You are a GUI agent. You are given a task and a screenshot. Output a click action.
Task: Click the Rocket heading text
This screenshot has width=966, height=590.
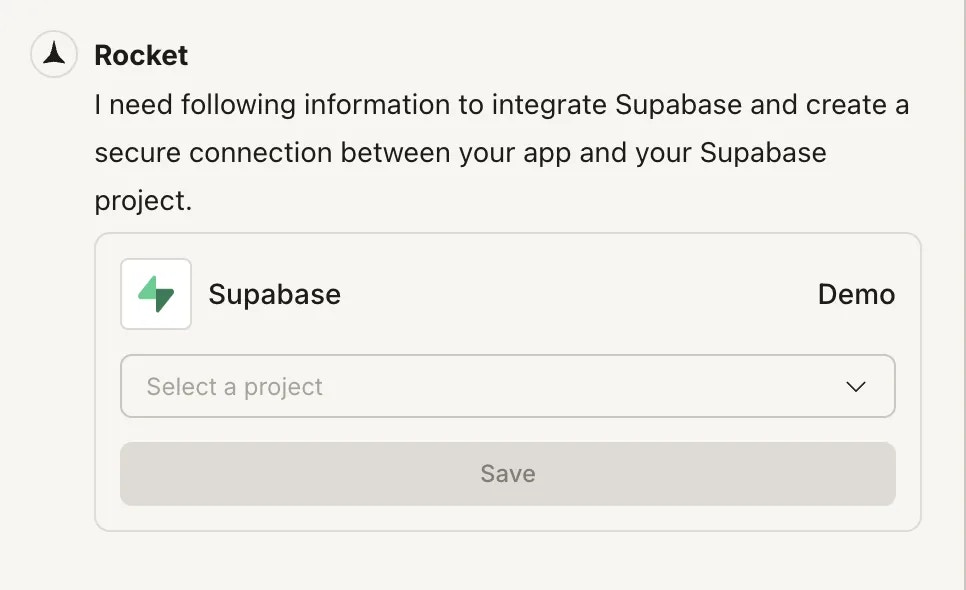pyautogui.click(x=140, y=56)
